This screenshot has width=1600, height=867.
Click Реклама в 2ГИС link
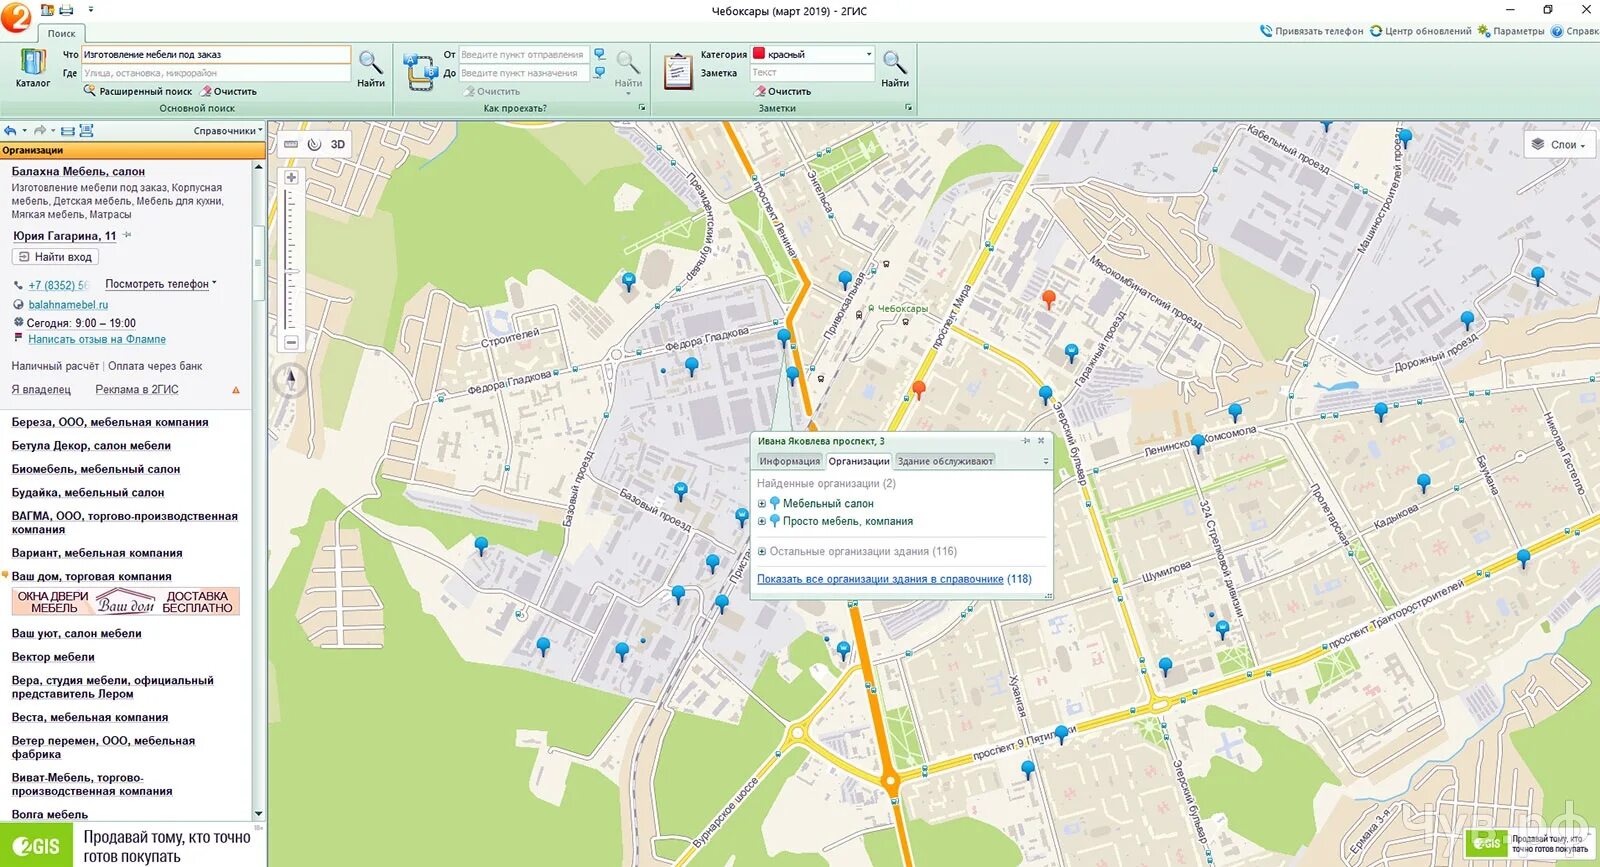click(137, 390)
